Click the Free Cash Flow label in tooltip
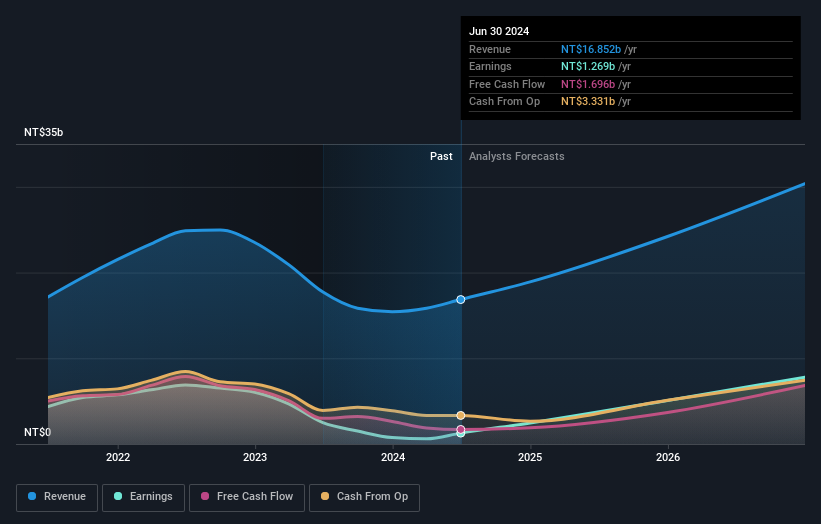Image resolution: width=821 pixels, height=524 pixels. pyautogui.click(x=507, y=84)
